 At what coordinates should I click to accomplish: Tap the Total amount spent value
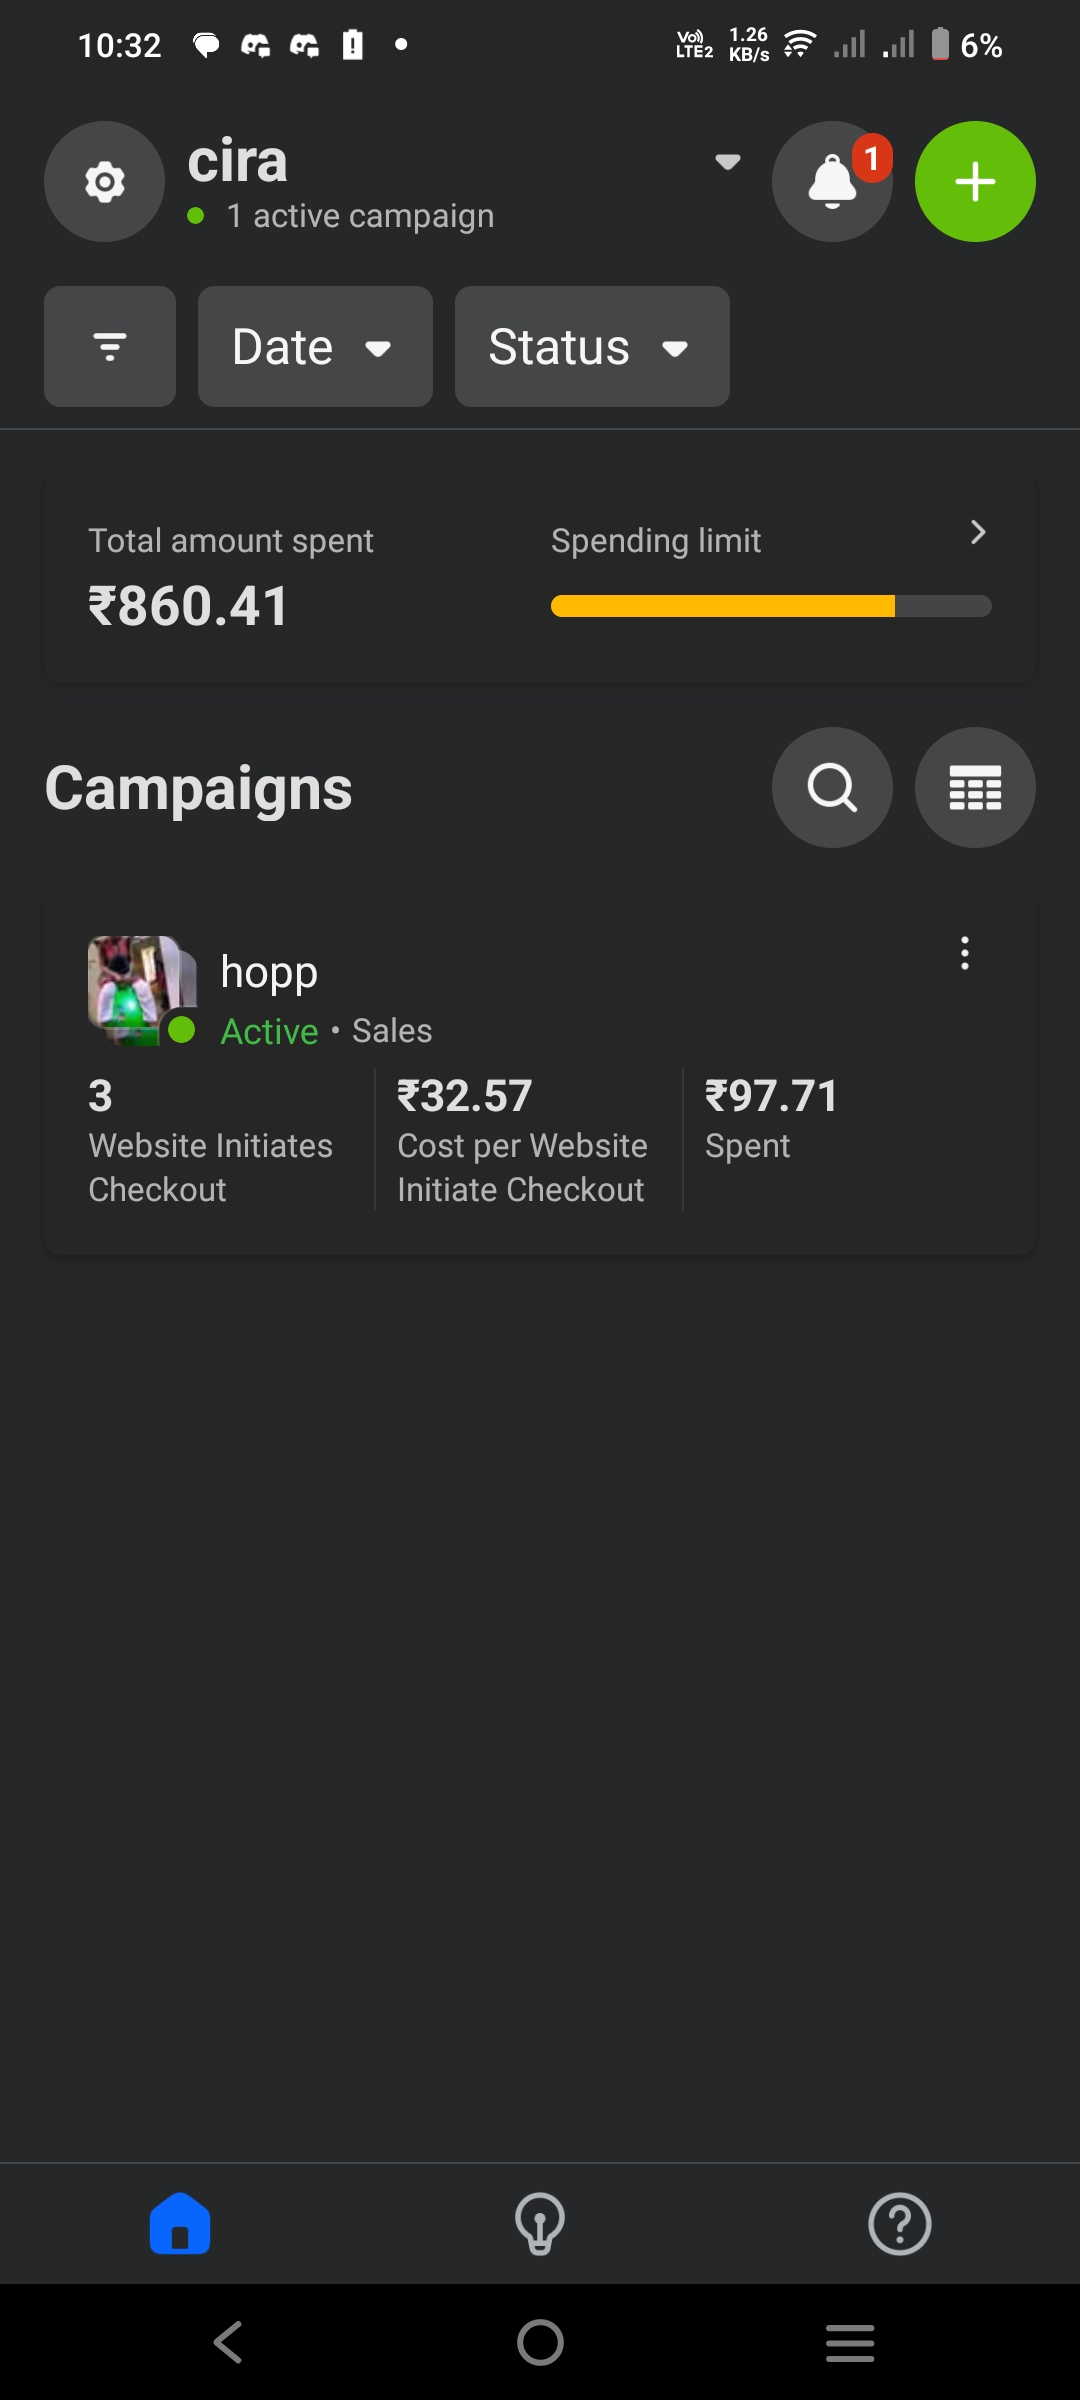pyautogui.click(x=188, y=606)
